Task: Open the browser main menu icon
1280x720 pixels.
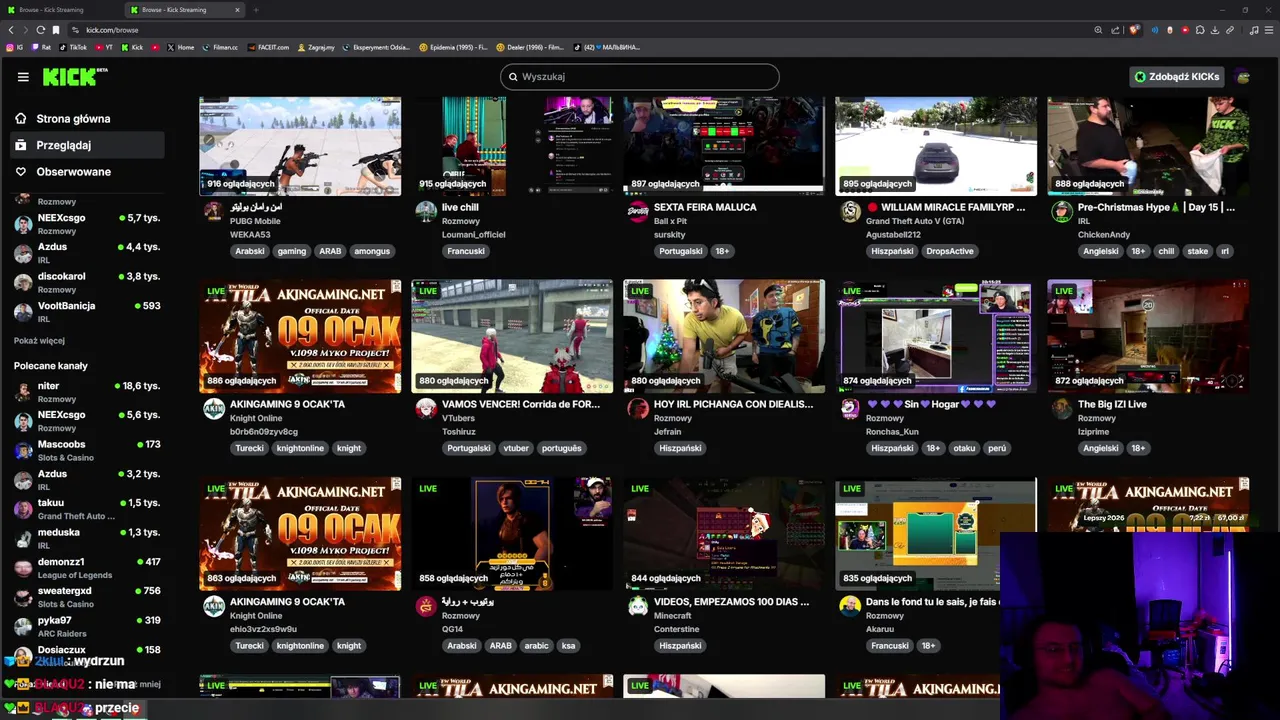Action: tap(1268, 30)
